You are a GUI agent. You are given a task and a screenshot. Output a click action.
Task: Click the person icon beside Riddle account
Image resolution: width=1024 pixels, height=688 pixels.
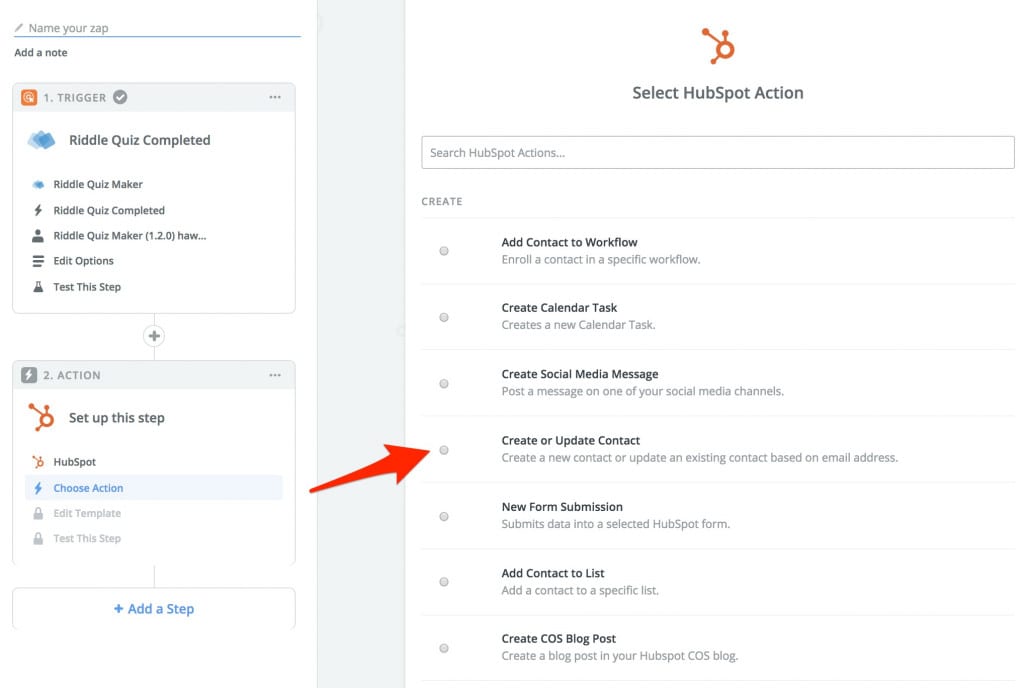(x=38, y=236)
